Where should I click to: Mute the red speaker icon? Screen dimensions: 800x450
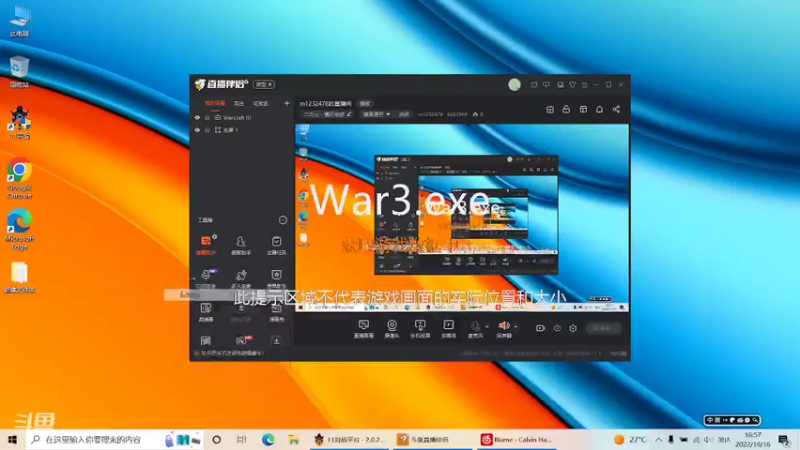[x=504, y=327]
